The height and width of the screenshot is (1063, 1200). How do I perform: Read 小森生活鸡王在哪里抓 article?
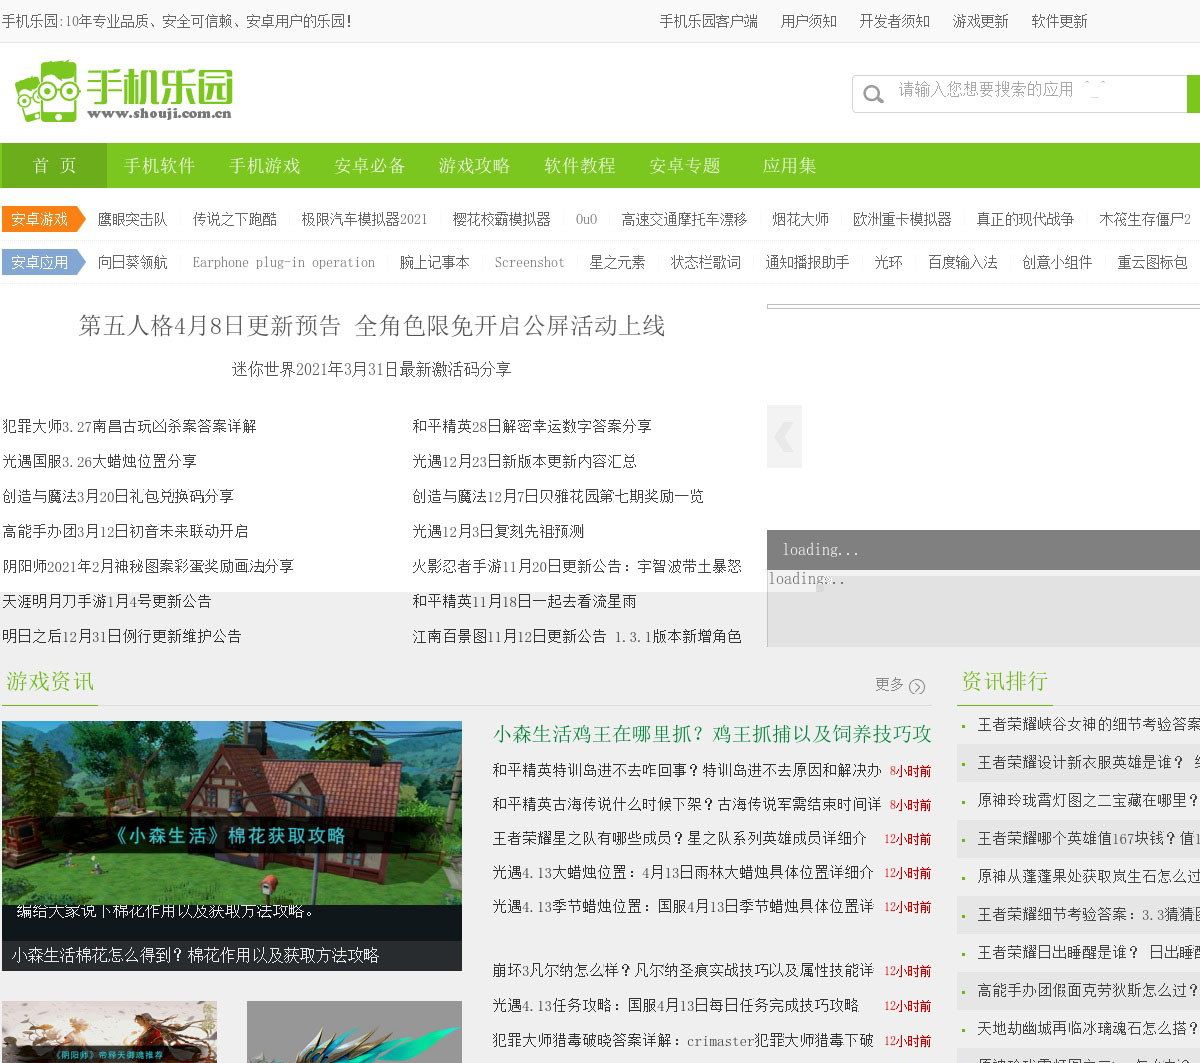711,734
